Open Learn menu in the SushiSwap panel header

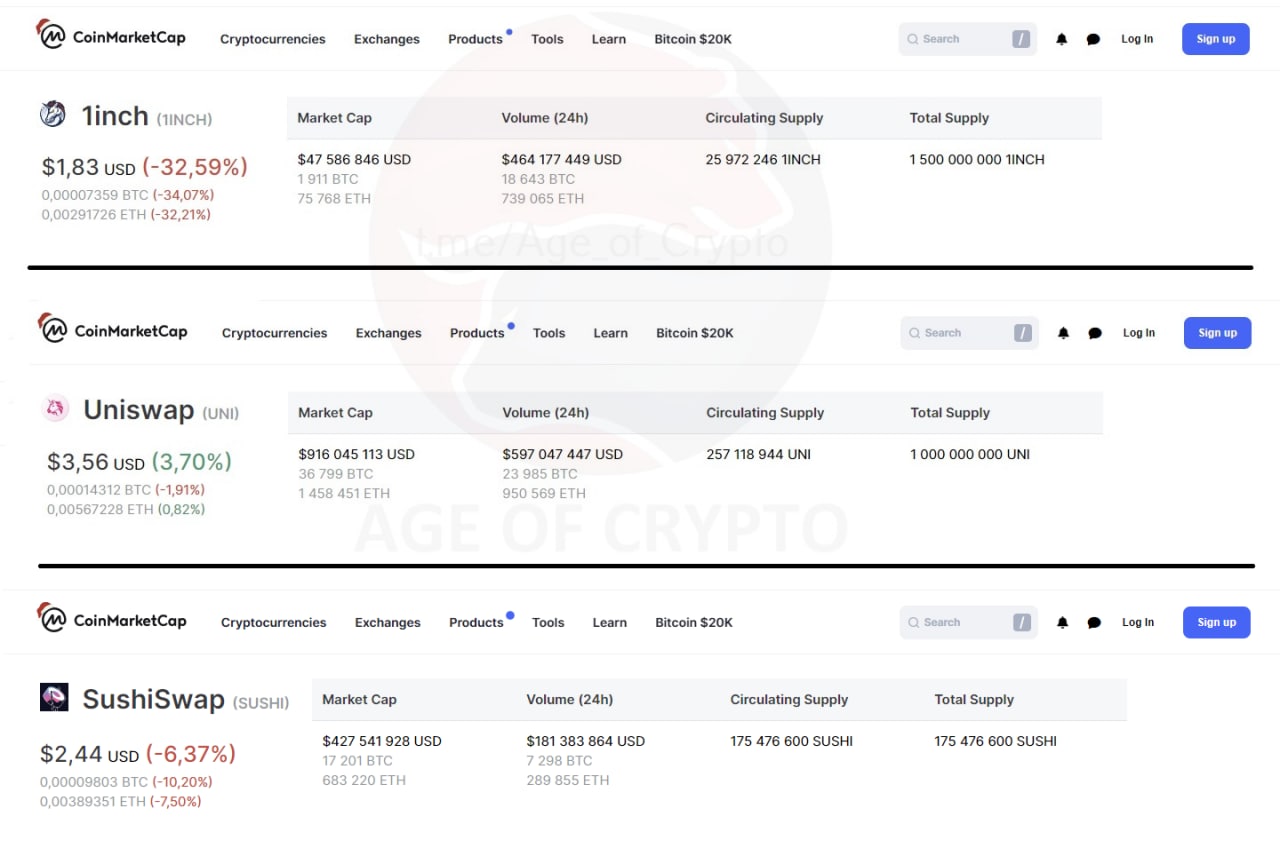pos(610,622)
